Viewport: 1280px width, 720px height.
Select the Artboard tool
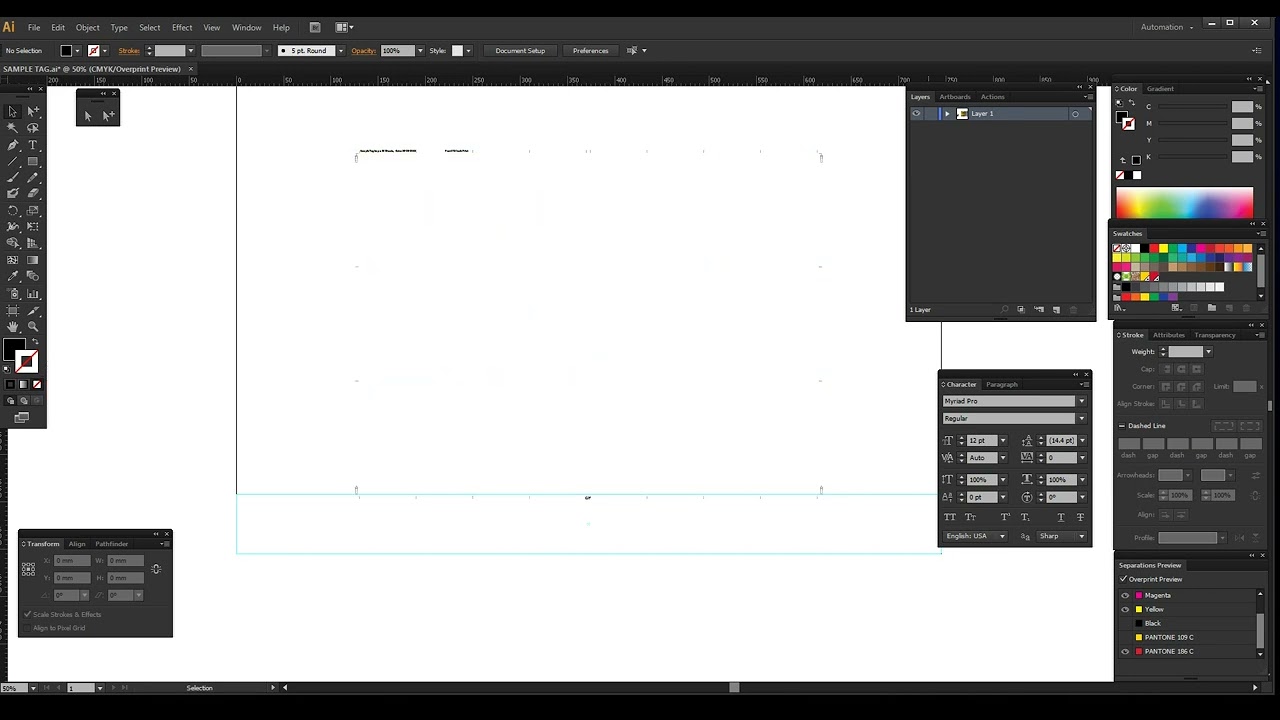13,310
